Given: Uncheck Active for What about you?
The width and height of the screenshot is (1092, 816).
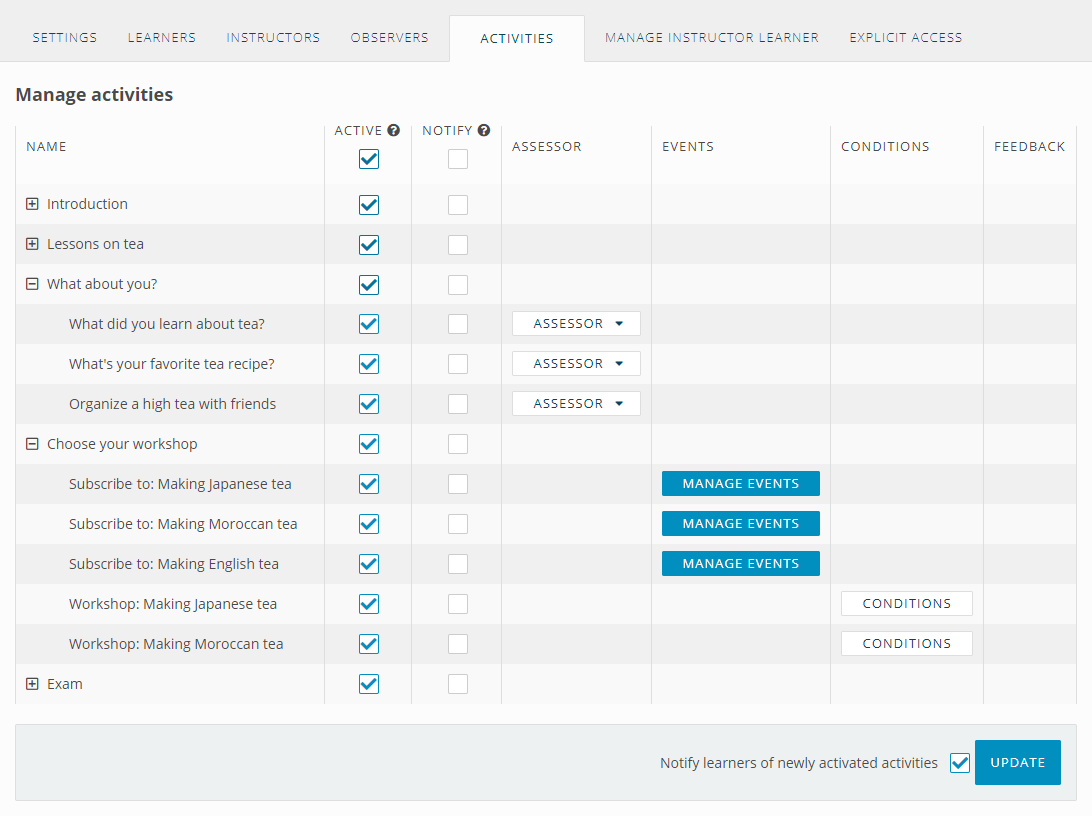Looking at the screenshot, I should pos(369,285).
